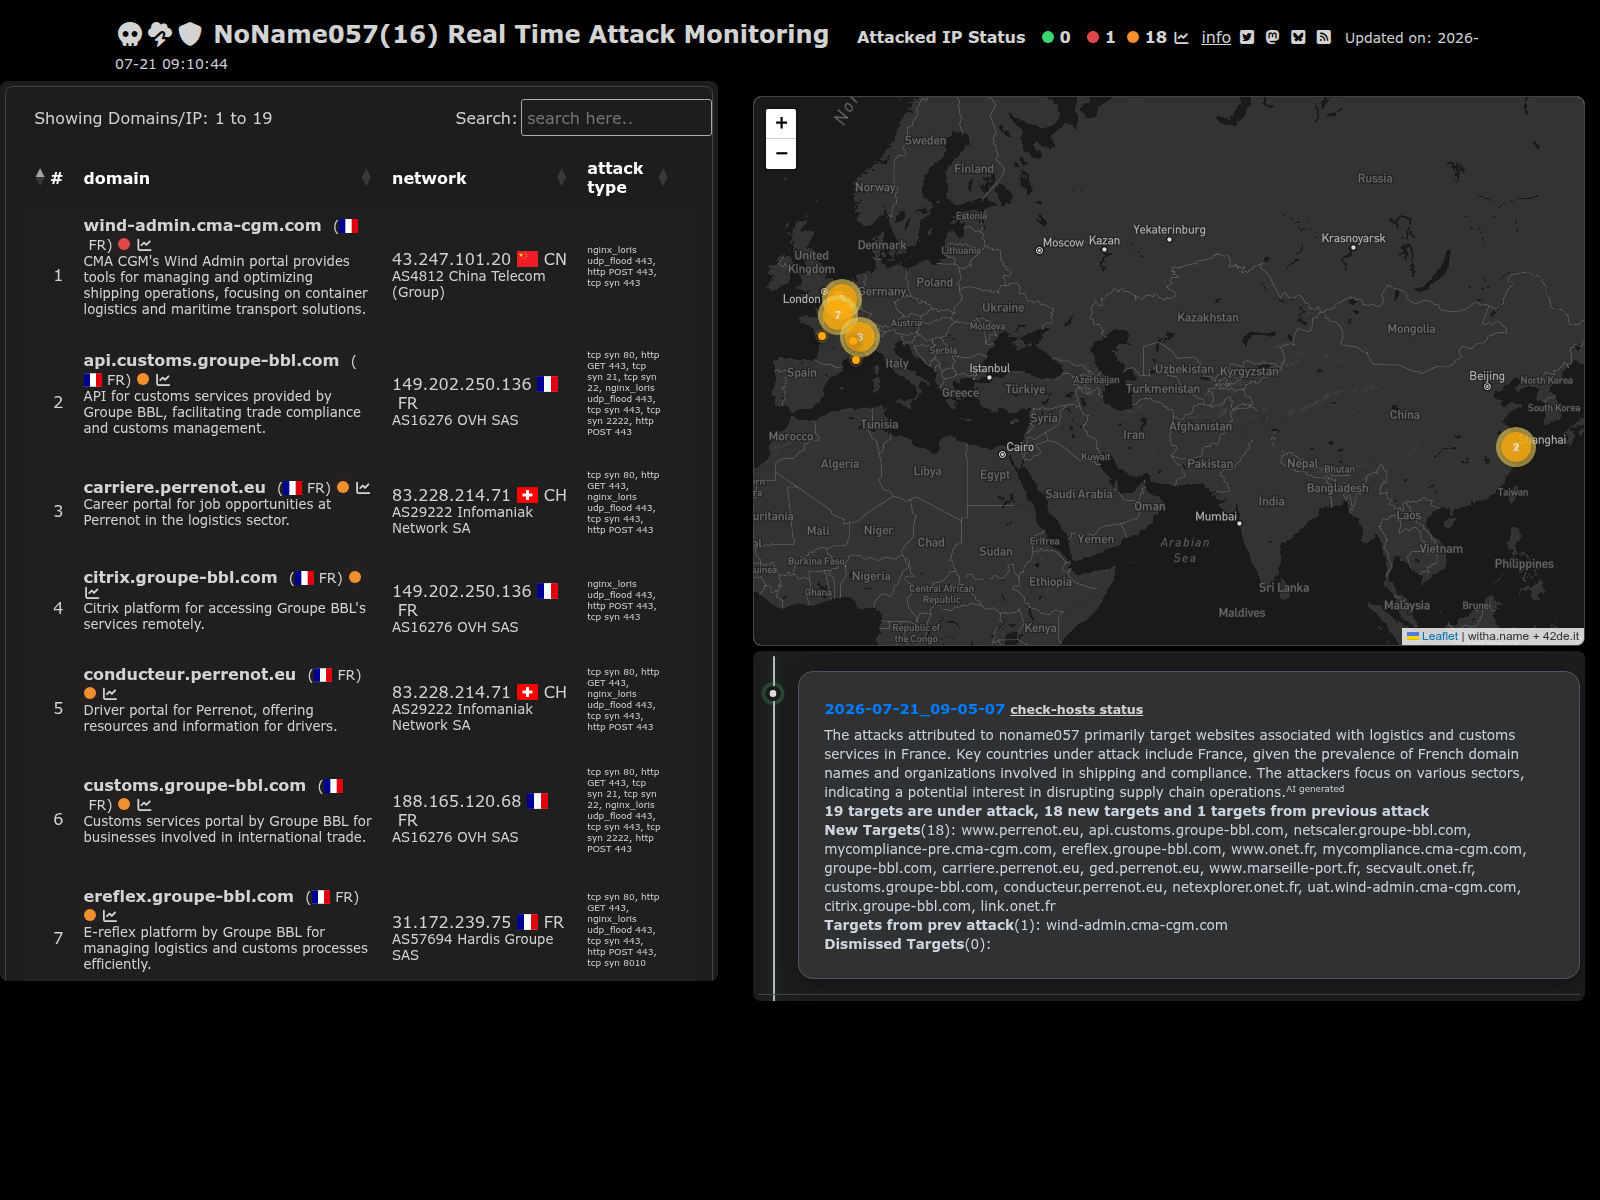Click the 'NoName057(16) Real Time Attack Monitoring' title

(521, 34)
